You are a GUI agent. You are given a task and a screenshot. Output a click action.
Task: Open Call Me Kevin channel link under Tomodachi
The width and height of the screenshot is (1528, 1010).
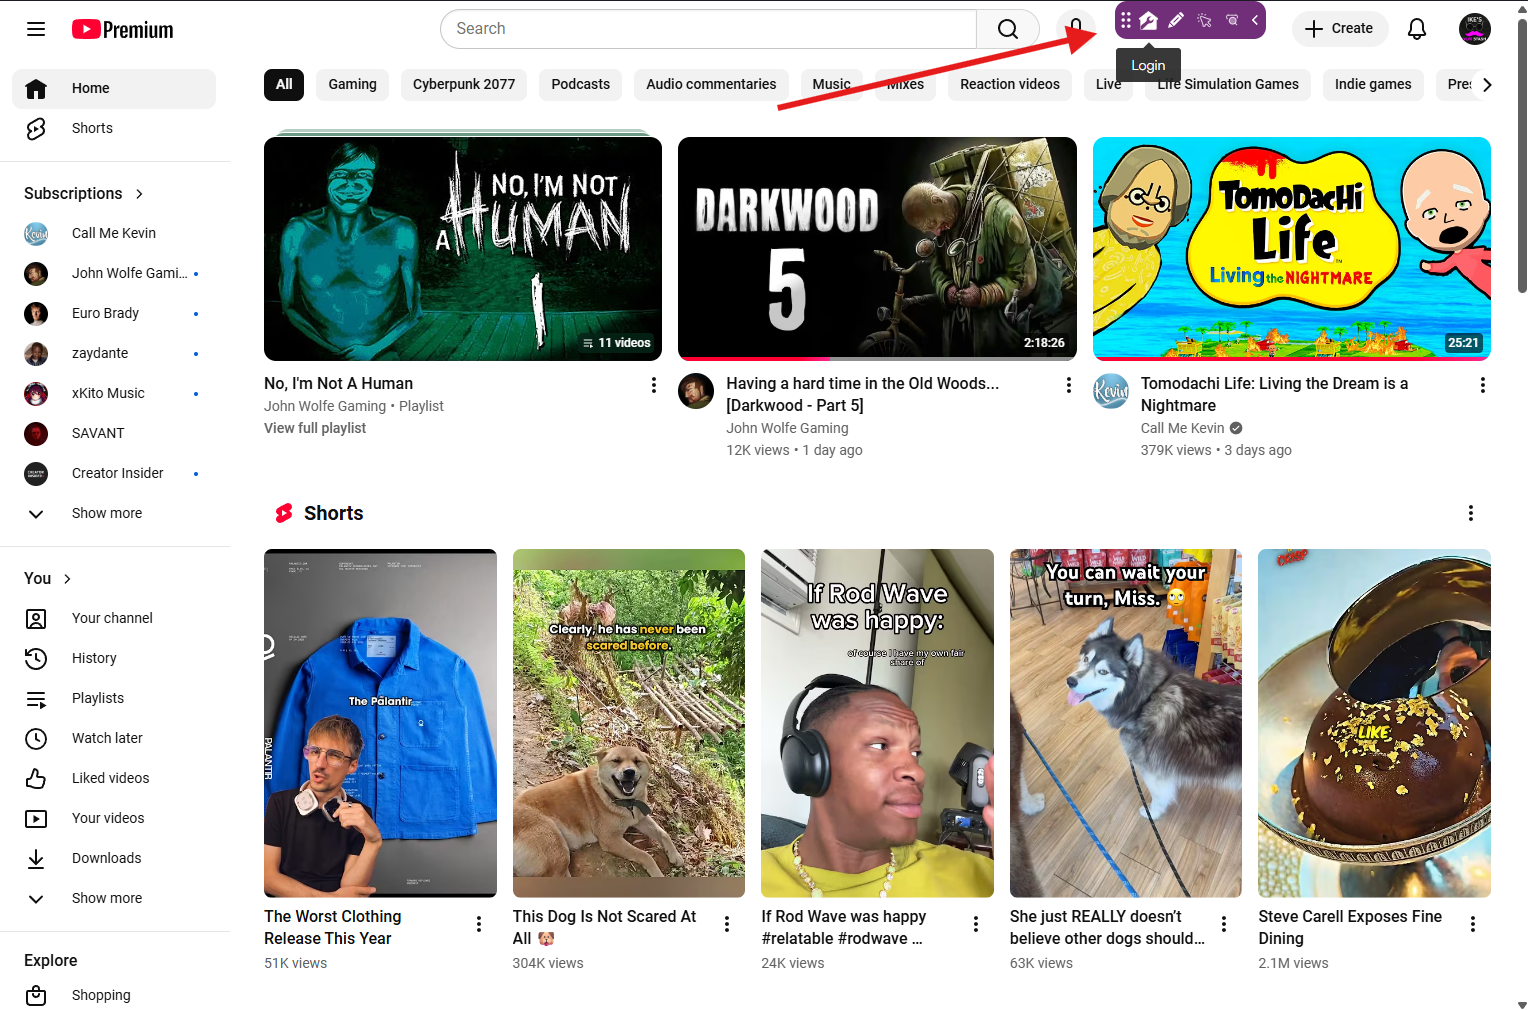click(x=1182, y=428)
